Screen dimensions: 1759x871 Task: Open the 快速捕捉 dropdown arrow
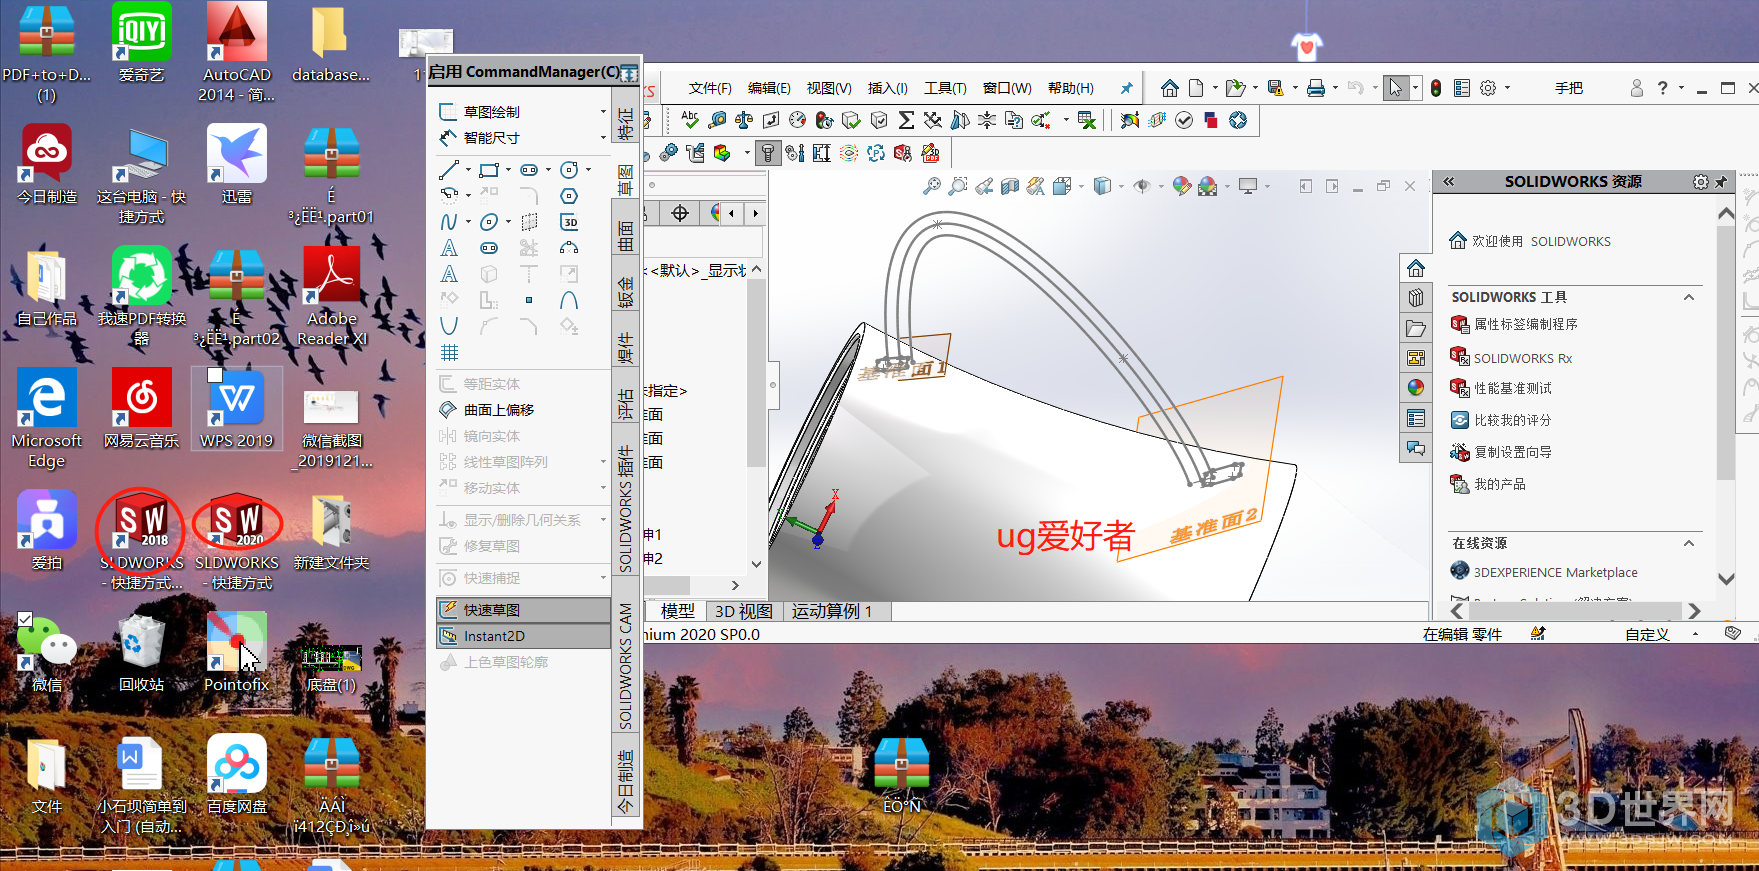click(x=603, y=578)
